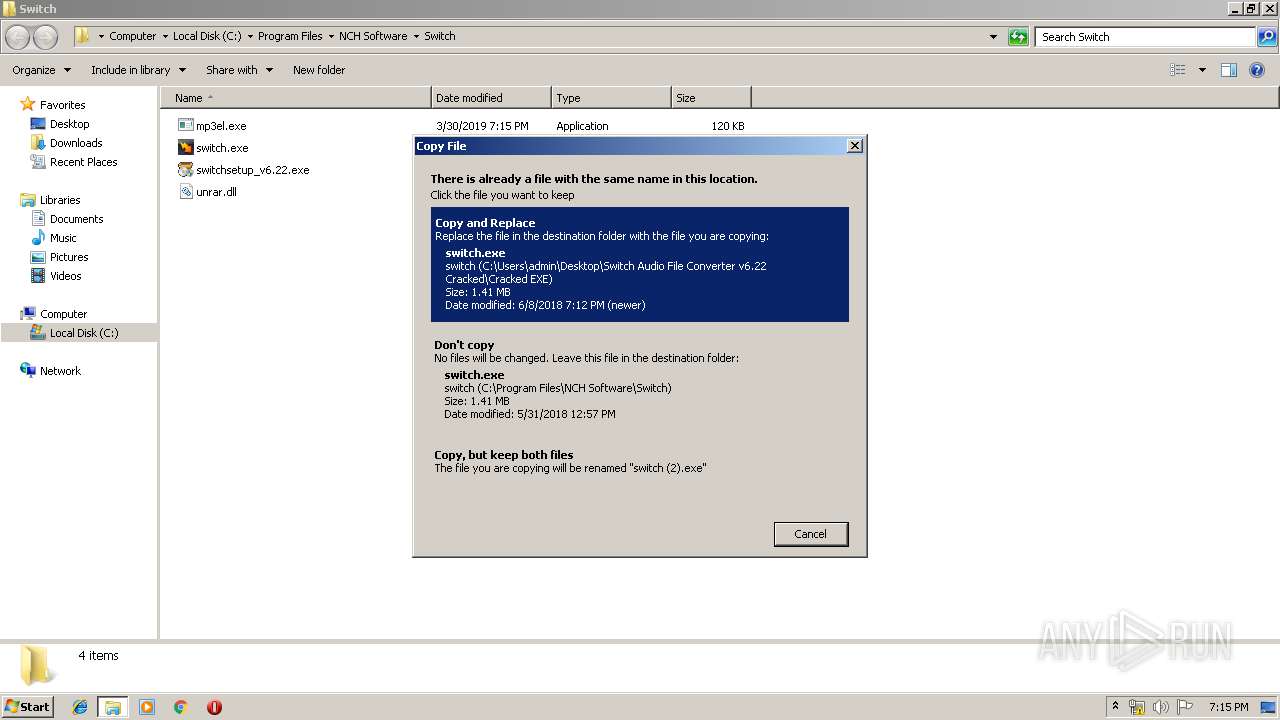Sort by the Type column header

tap(611, 98)
